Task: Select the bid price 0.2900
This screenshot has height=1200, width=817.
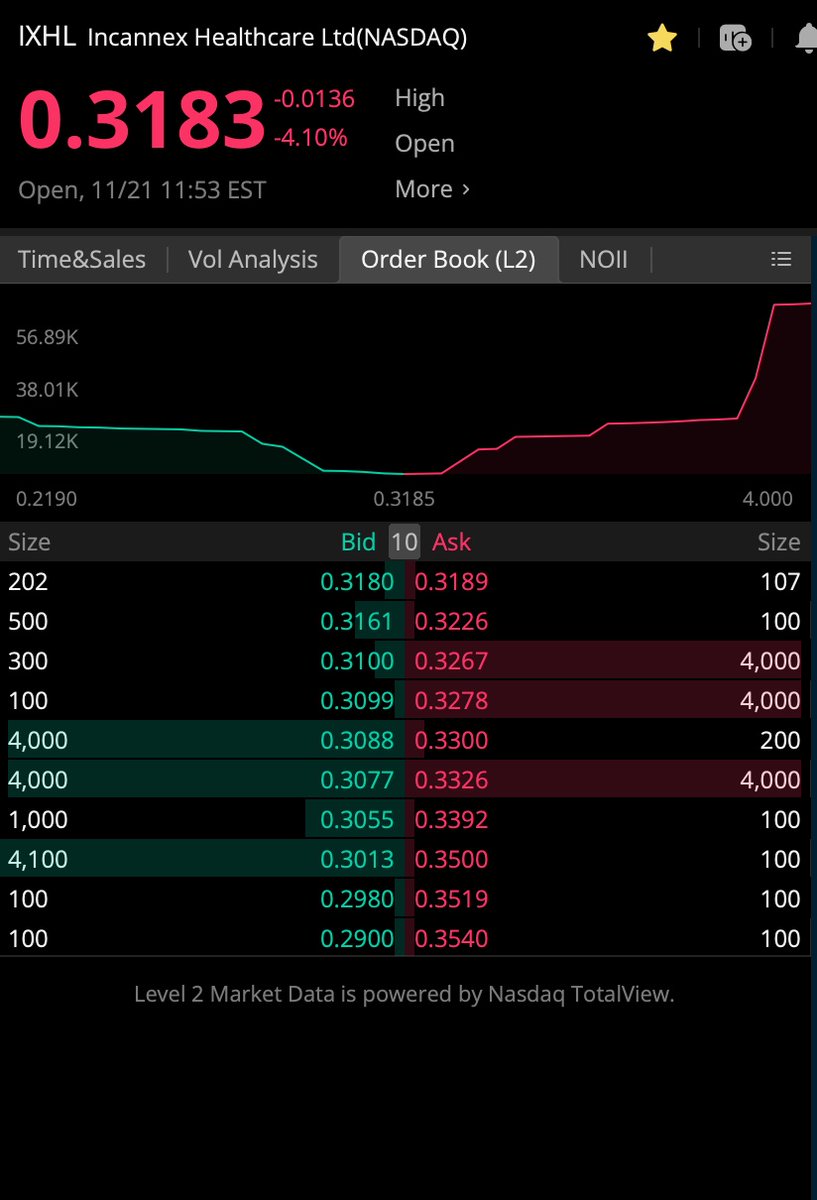Action: [x=357, y=938]
